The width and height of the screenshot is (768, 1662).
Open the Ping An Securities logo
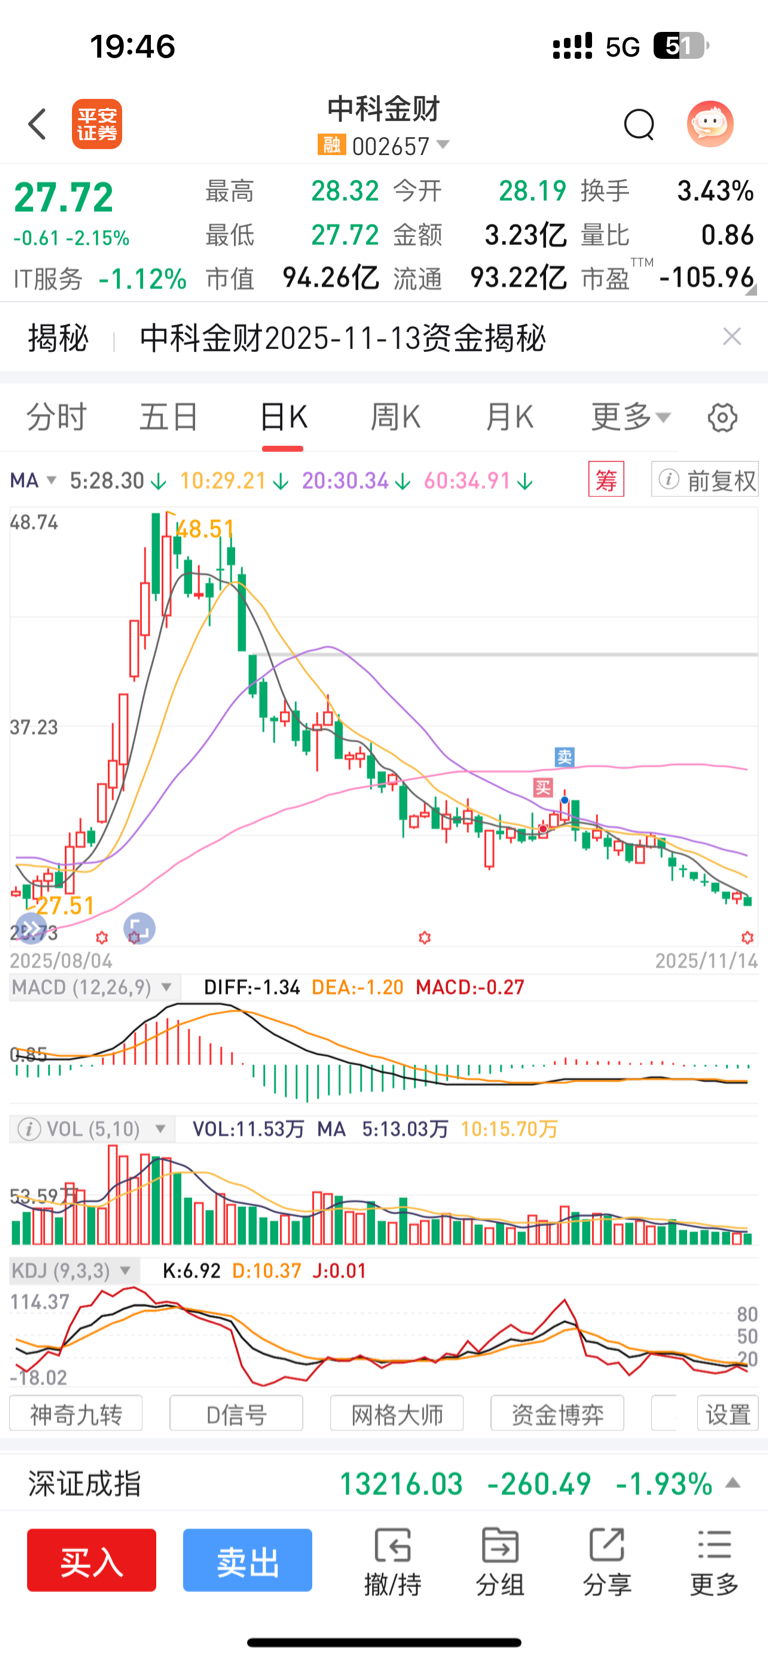point(97,124)
